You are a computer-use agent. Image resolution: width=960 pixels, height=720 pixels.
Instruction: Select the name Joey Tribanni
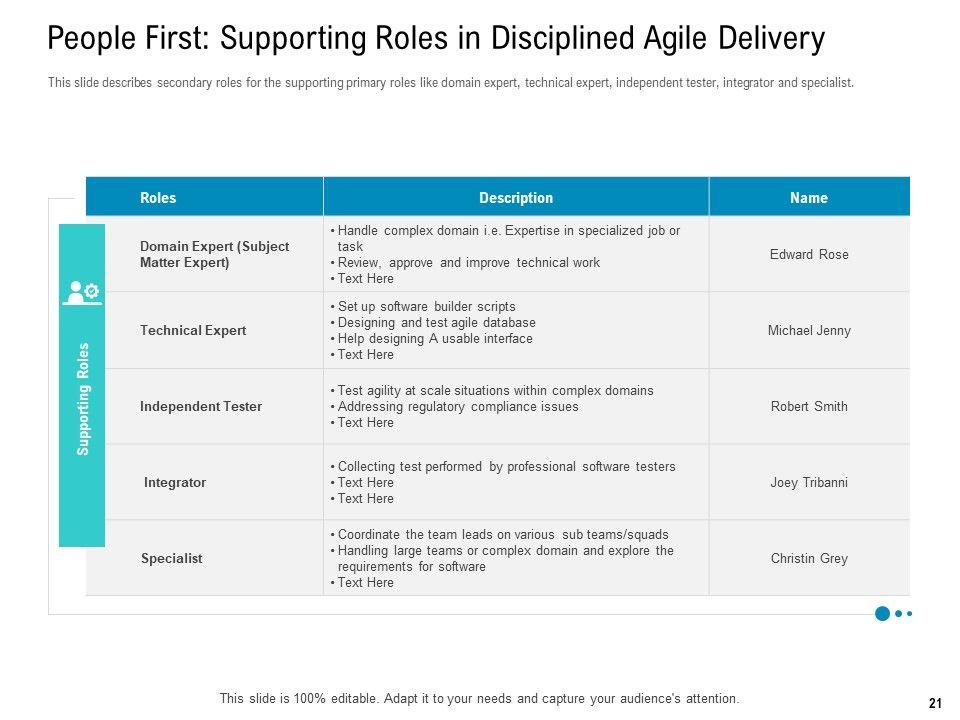809,483
